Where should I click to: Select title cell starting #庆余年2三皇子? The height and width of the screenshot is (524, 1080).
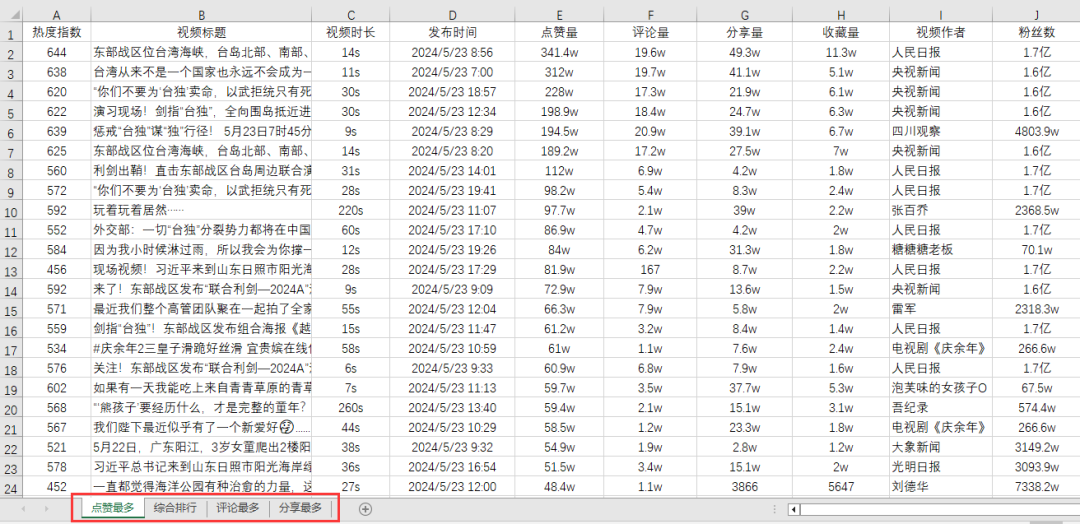pyautogui.click(x=201, y=348)
